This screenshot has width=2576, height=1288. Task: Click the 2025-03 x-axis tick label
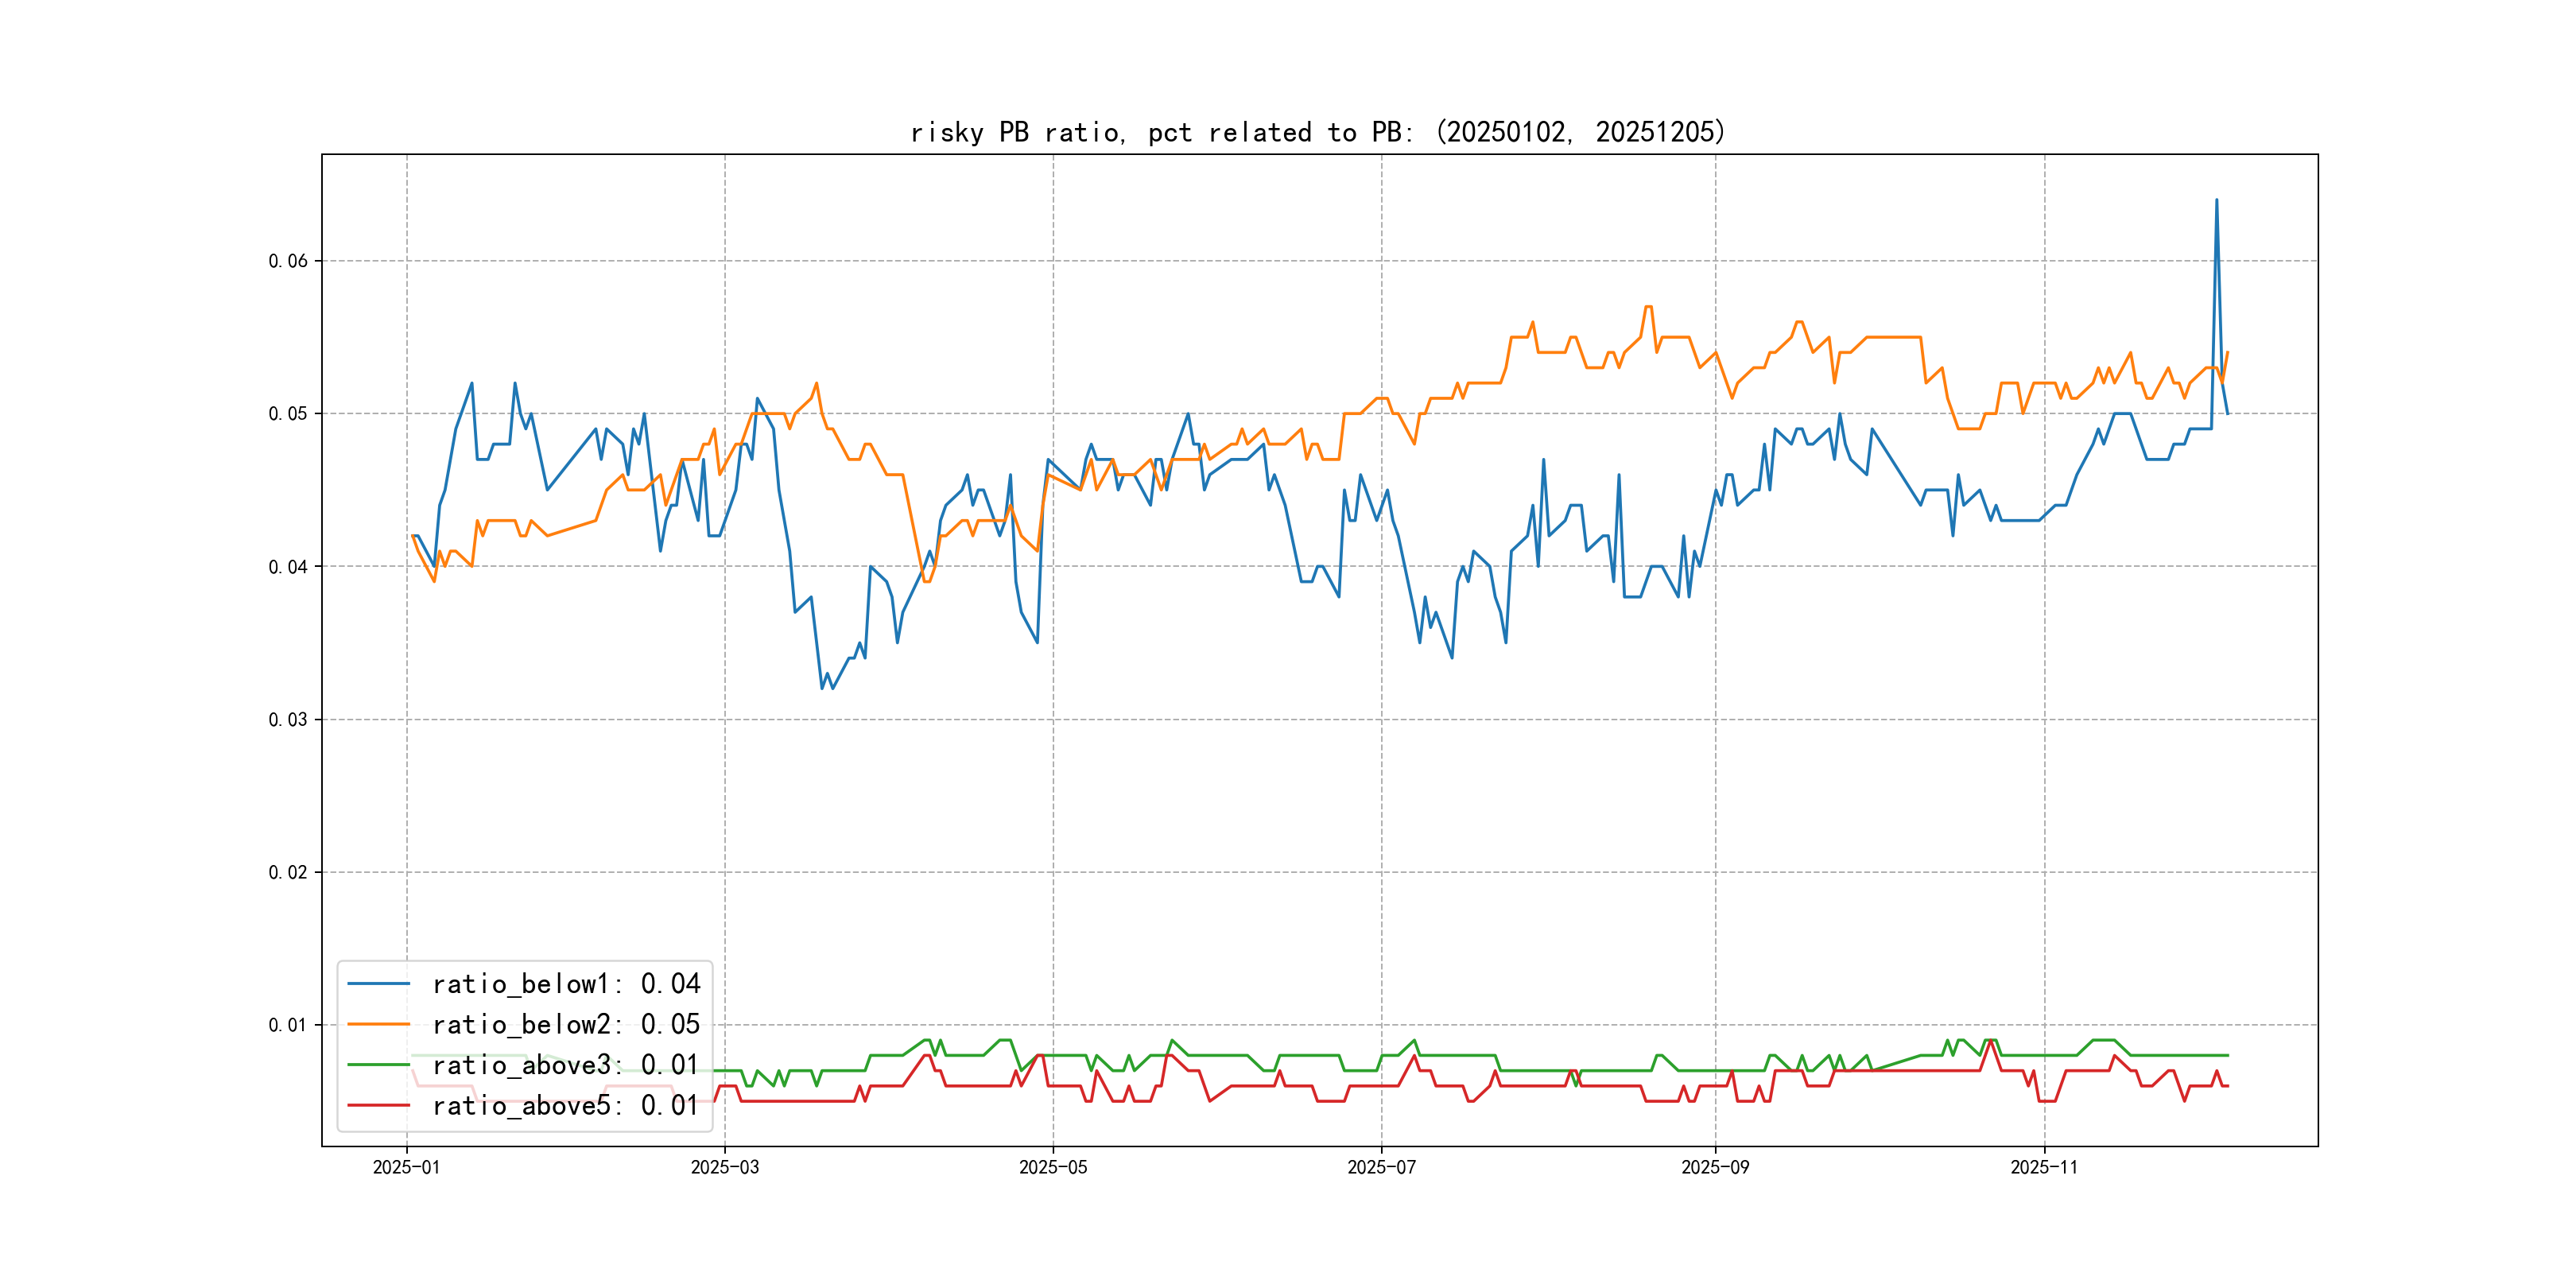point(724,1168)
